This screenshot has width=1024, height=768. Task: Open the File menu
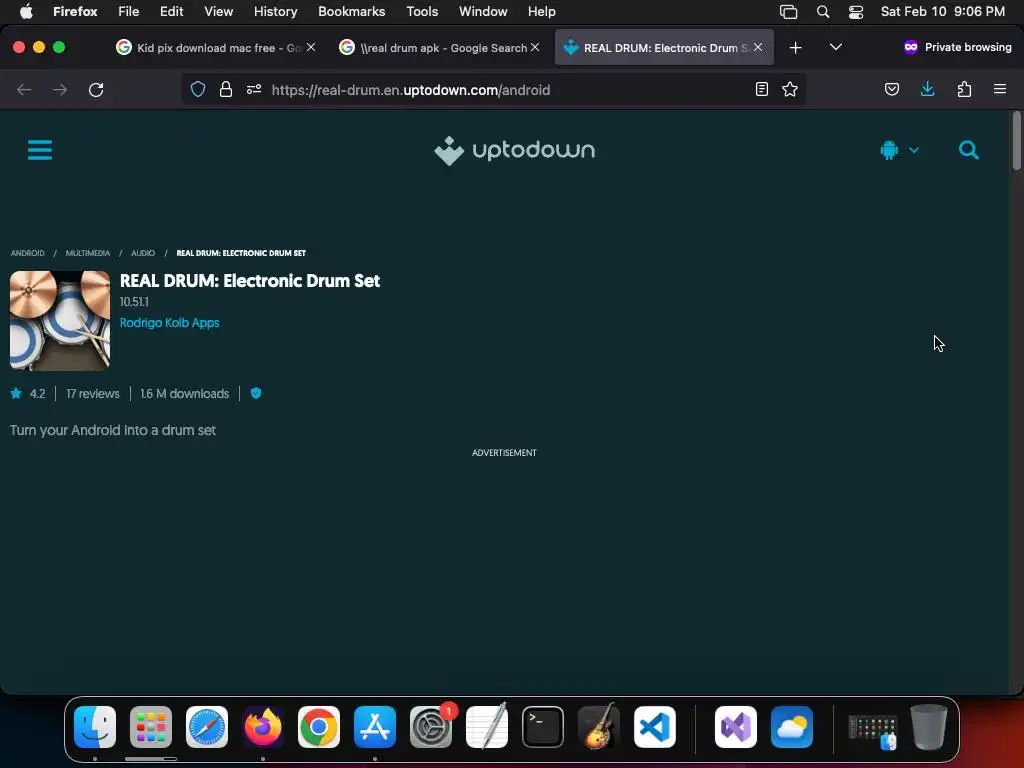pos(129,12)
